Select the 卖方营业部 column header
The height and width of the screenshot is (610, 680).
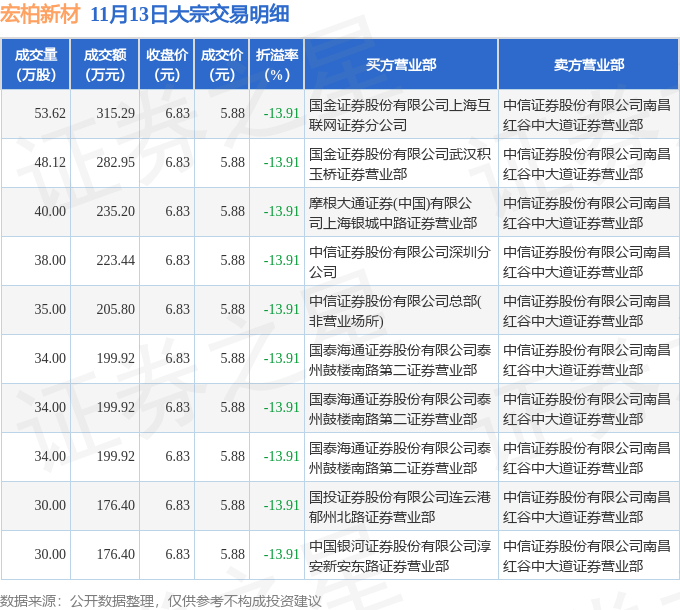[x=588, y=64]
